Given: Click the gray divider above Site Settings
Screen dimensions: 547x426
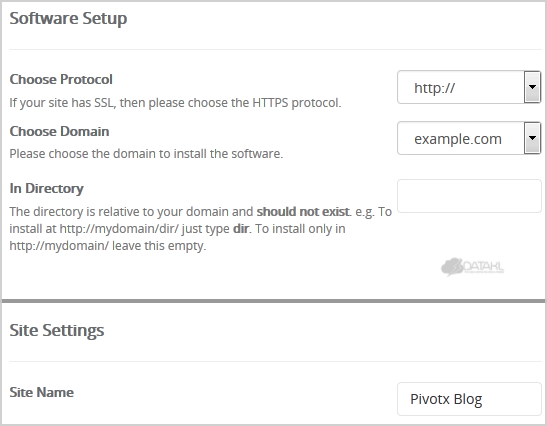Looking at the screenshot, I should [x=274, y=300].
